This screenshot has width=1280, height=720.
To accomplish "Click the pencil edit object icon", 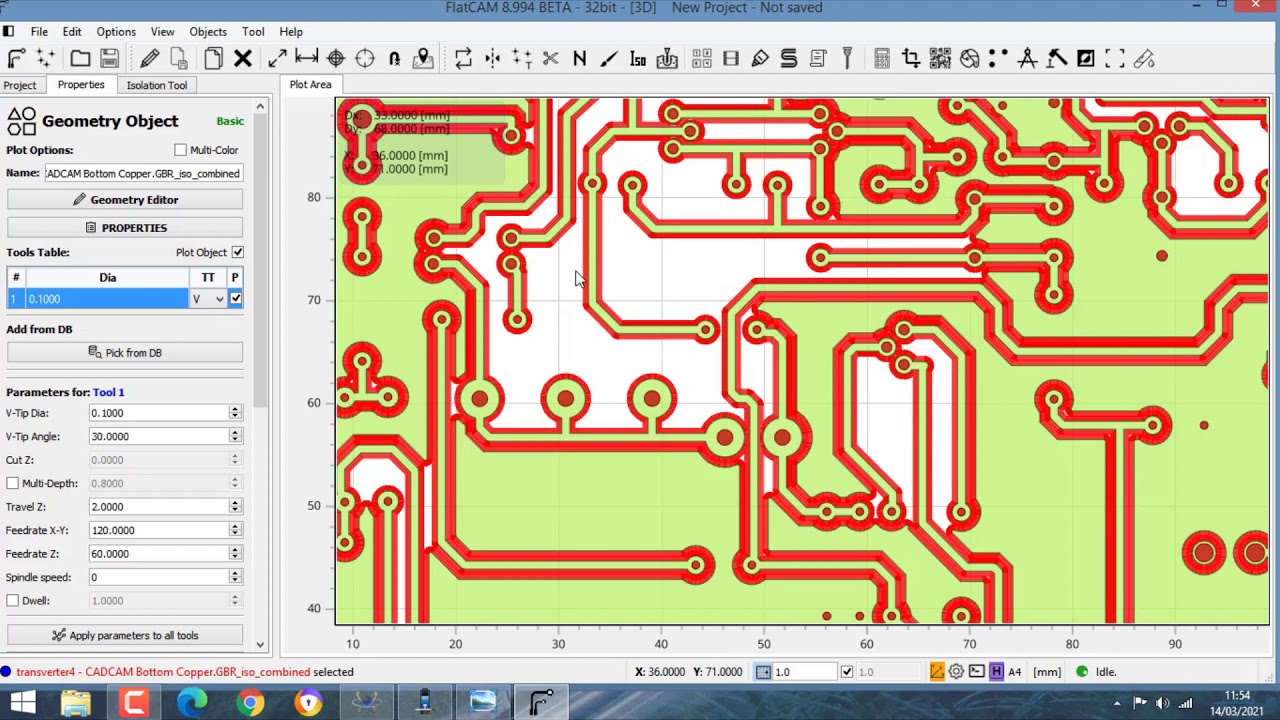I will pos(150,59).
